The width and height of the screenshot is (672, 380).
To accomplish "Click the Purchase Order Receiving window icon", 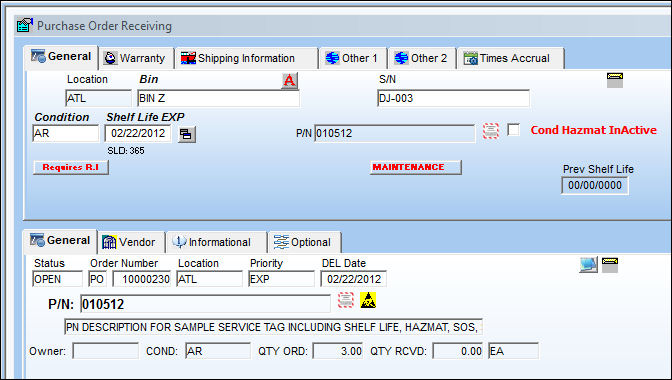I will pos(25,26).
